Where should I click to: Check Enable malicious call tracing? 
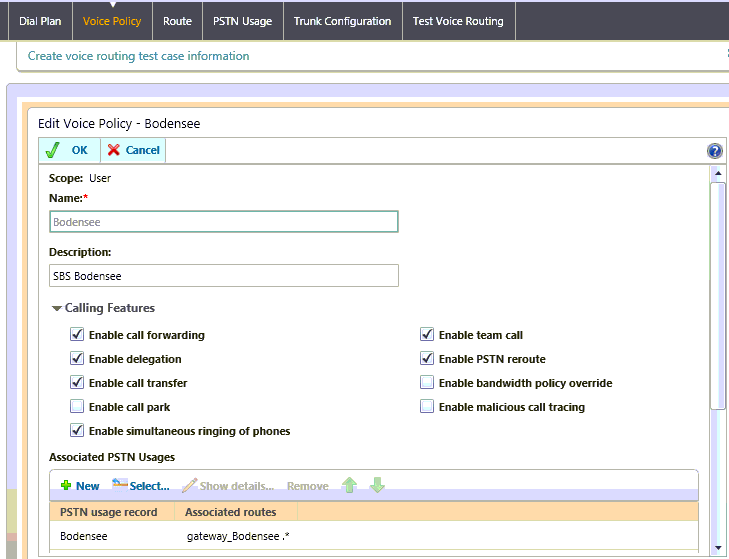click(427, 406)
